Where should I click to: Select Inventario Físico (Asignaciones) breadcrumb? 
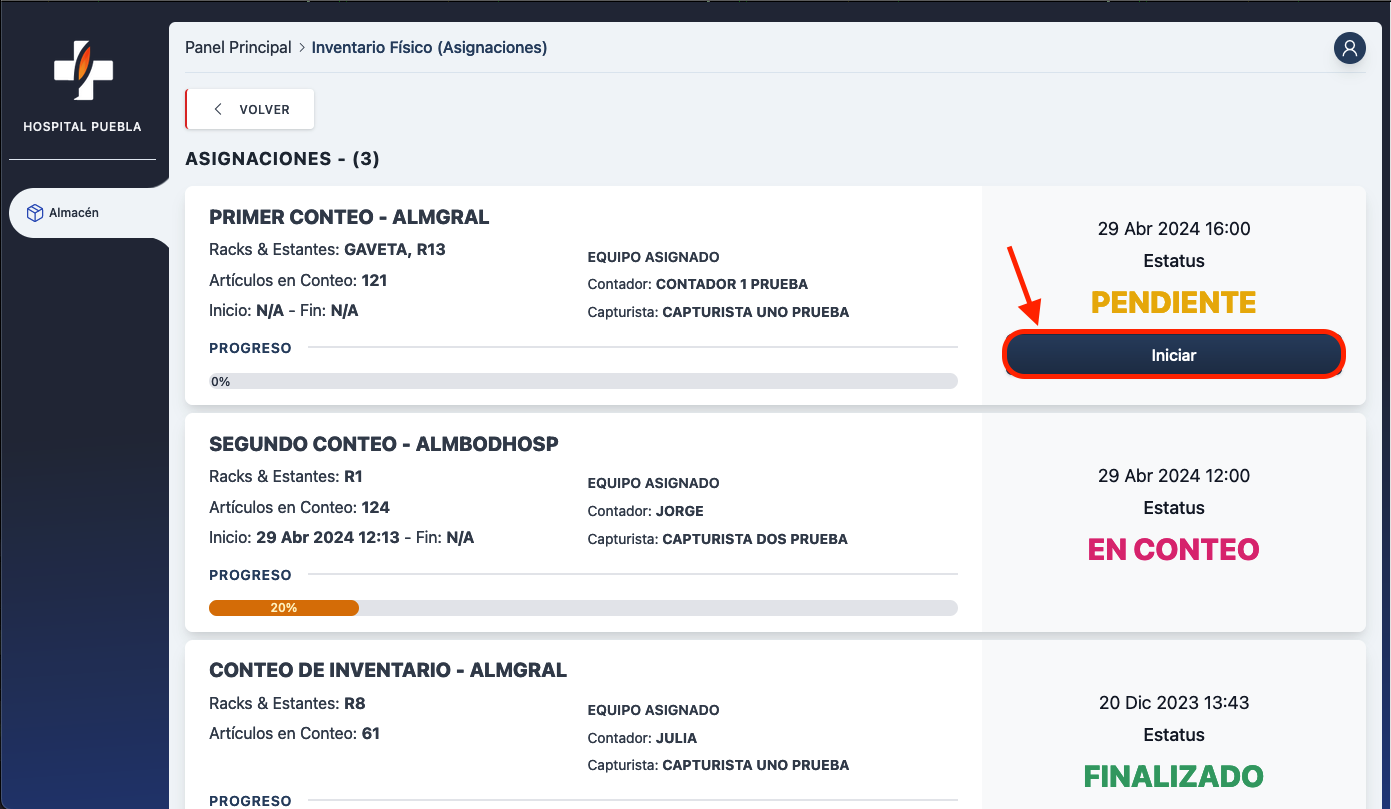pyautogui.click(x=429, y=48)
